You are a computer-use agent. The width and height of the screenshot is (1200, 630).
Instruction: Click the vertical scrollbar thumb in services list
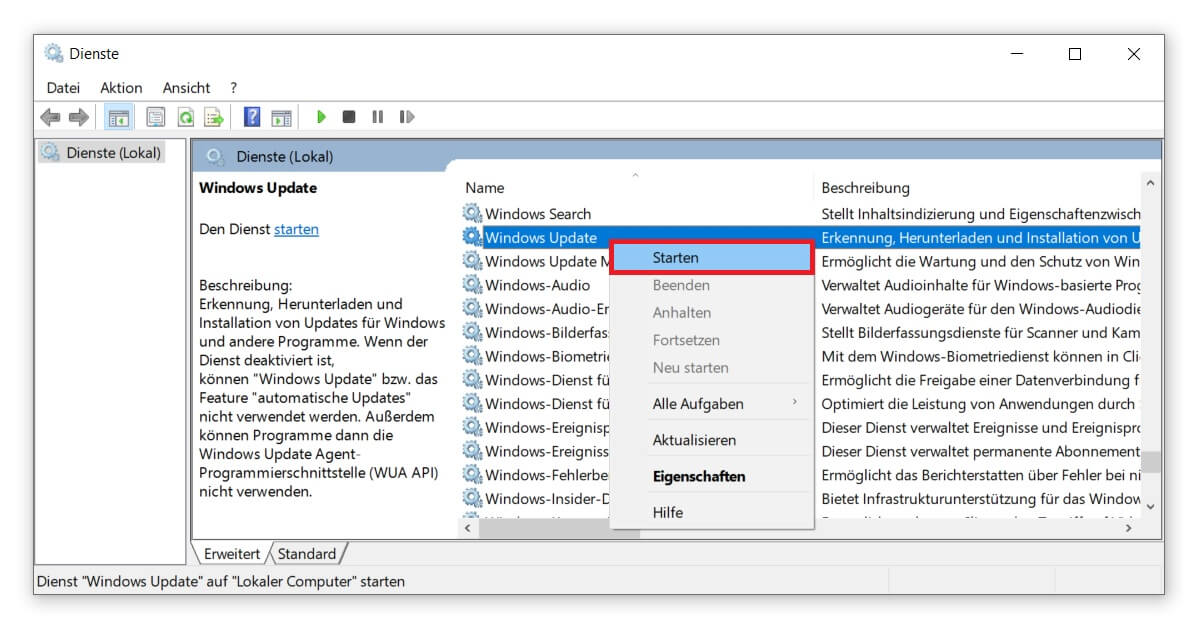1150,462
